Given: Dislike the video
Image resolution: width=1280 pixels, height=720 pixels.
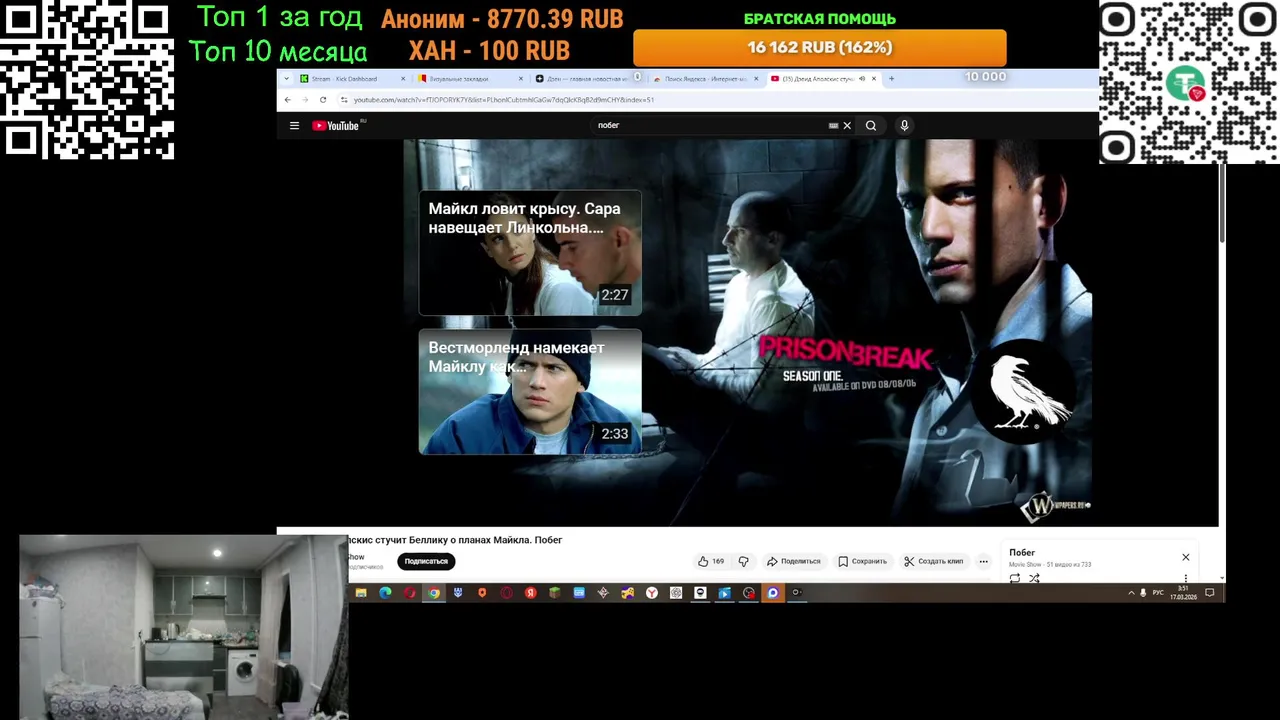Looking at the screenshot, I should pyautogui.click(x=743, y=561).
